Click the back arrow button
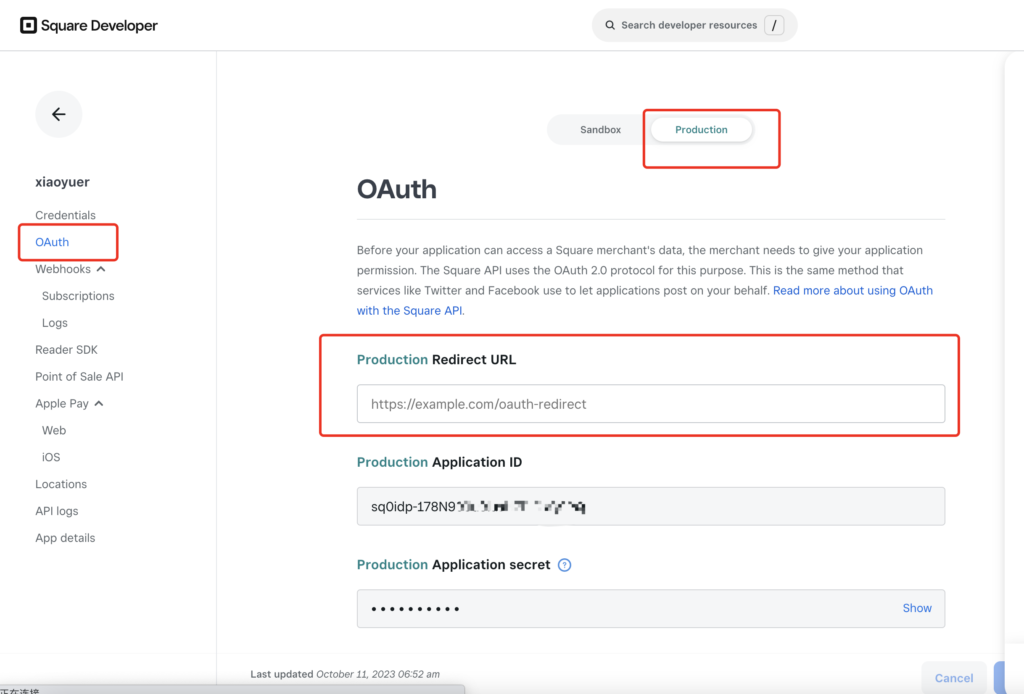The height and width of the screenshot is (694, 1024). [x=59, y=114]
